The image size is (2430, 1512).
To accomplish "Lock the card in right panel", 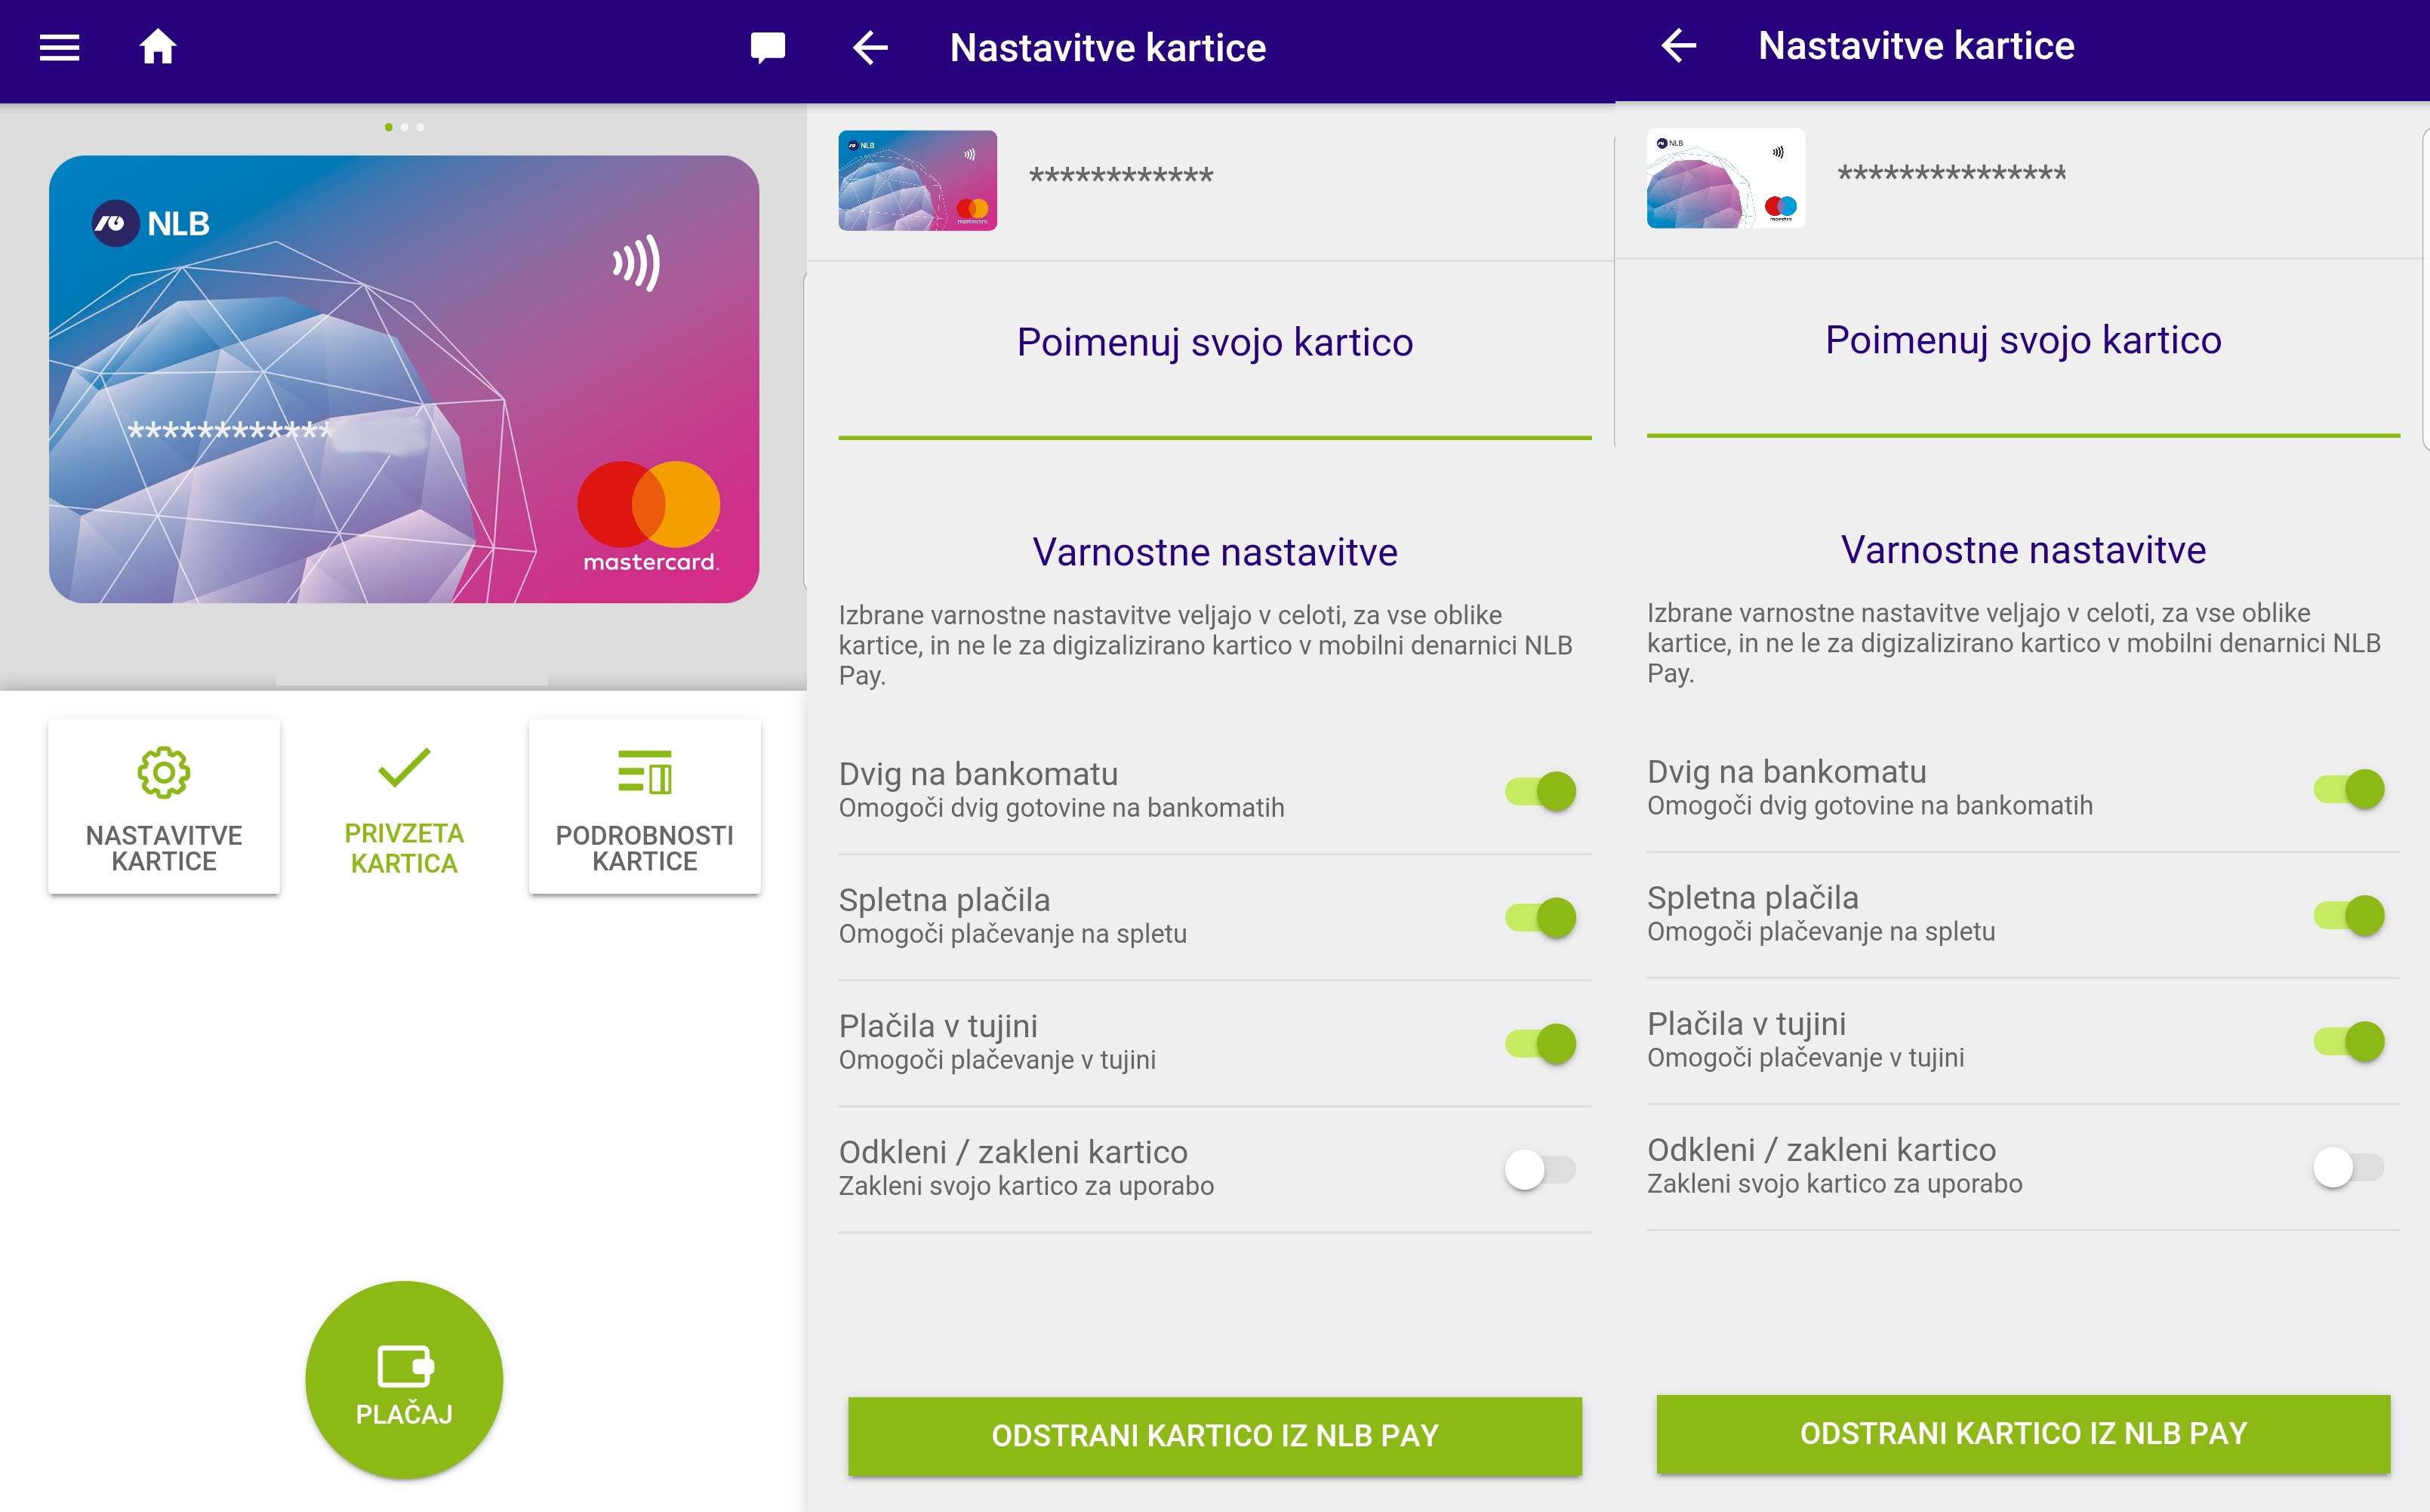I will point(2349,1167).
